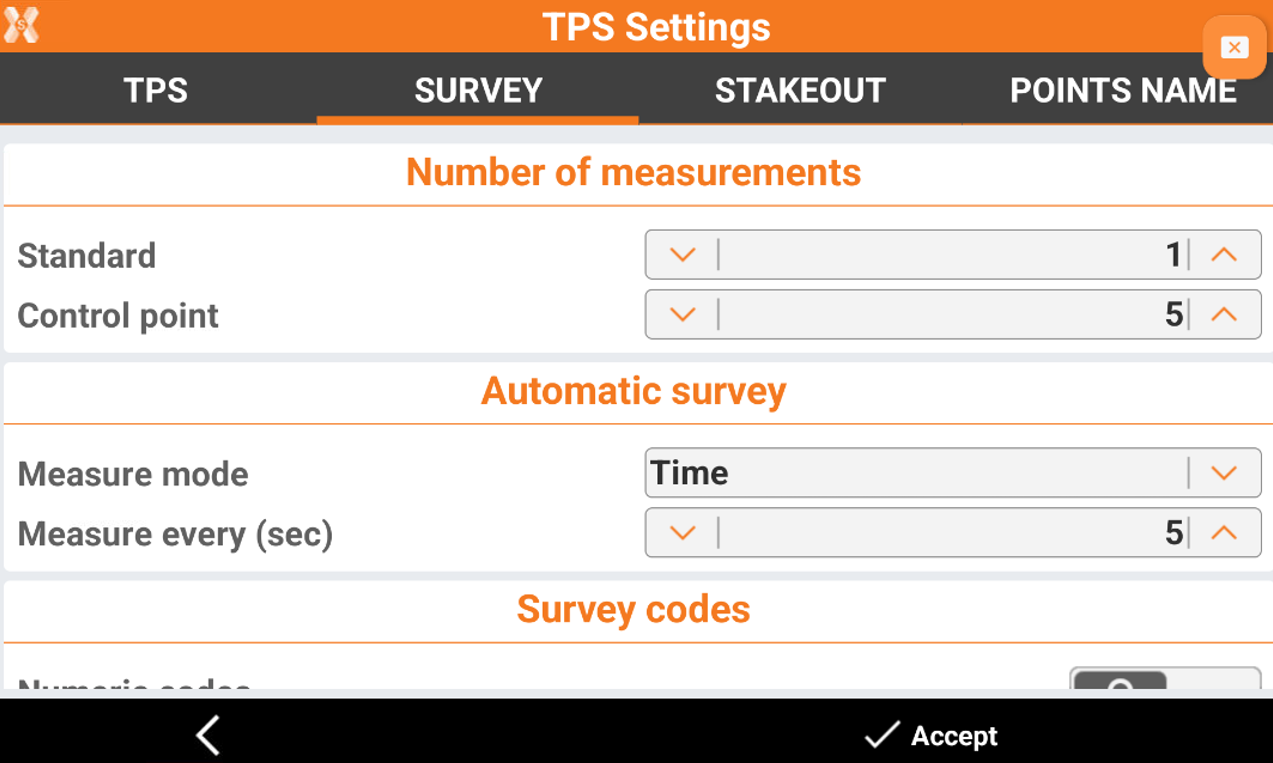Click the orange close icon at top right
Viewport: 1273px width, 763px height.
click(1234, 47)
